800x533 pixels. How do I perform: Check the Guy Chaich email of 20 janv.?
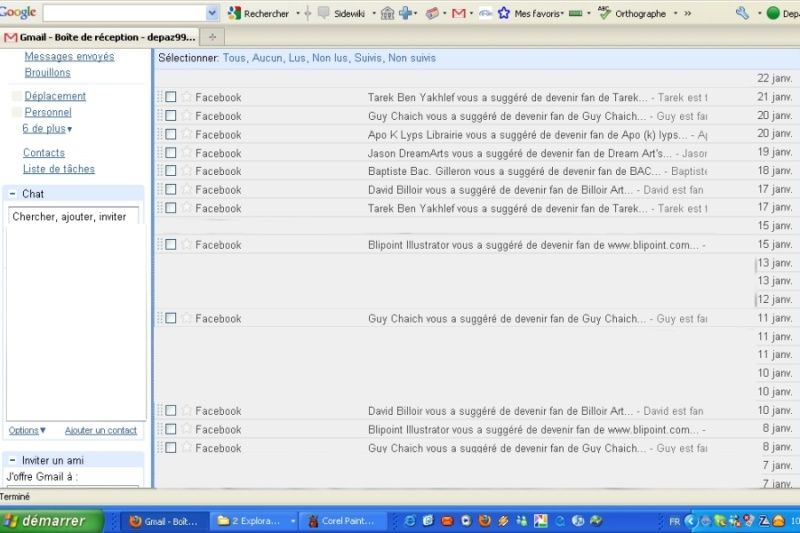coord(170,116)
